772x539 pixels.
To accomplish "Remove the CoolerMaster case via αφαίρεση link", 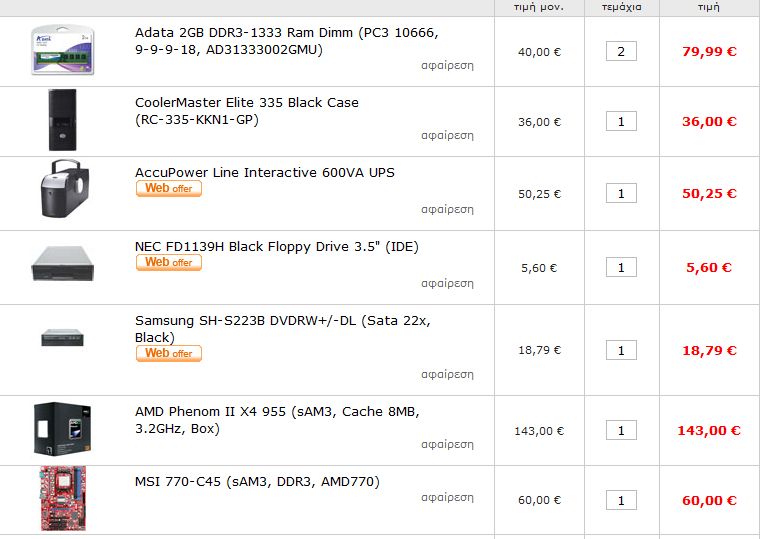I will [x=447, y=135].
